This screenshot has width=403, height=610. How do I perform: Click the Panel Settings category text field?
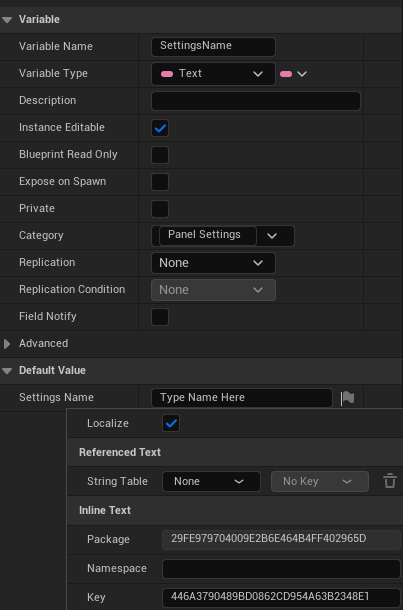(208, 236)
